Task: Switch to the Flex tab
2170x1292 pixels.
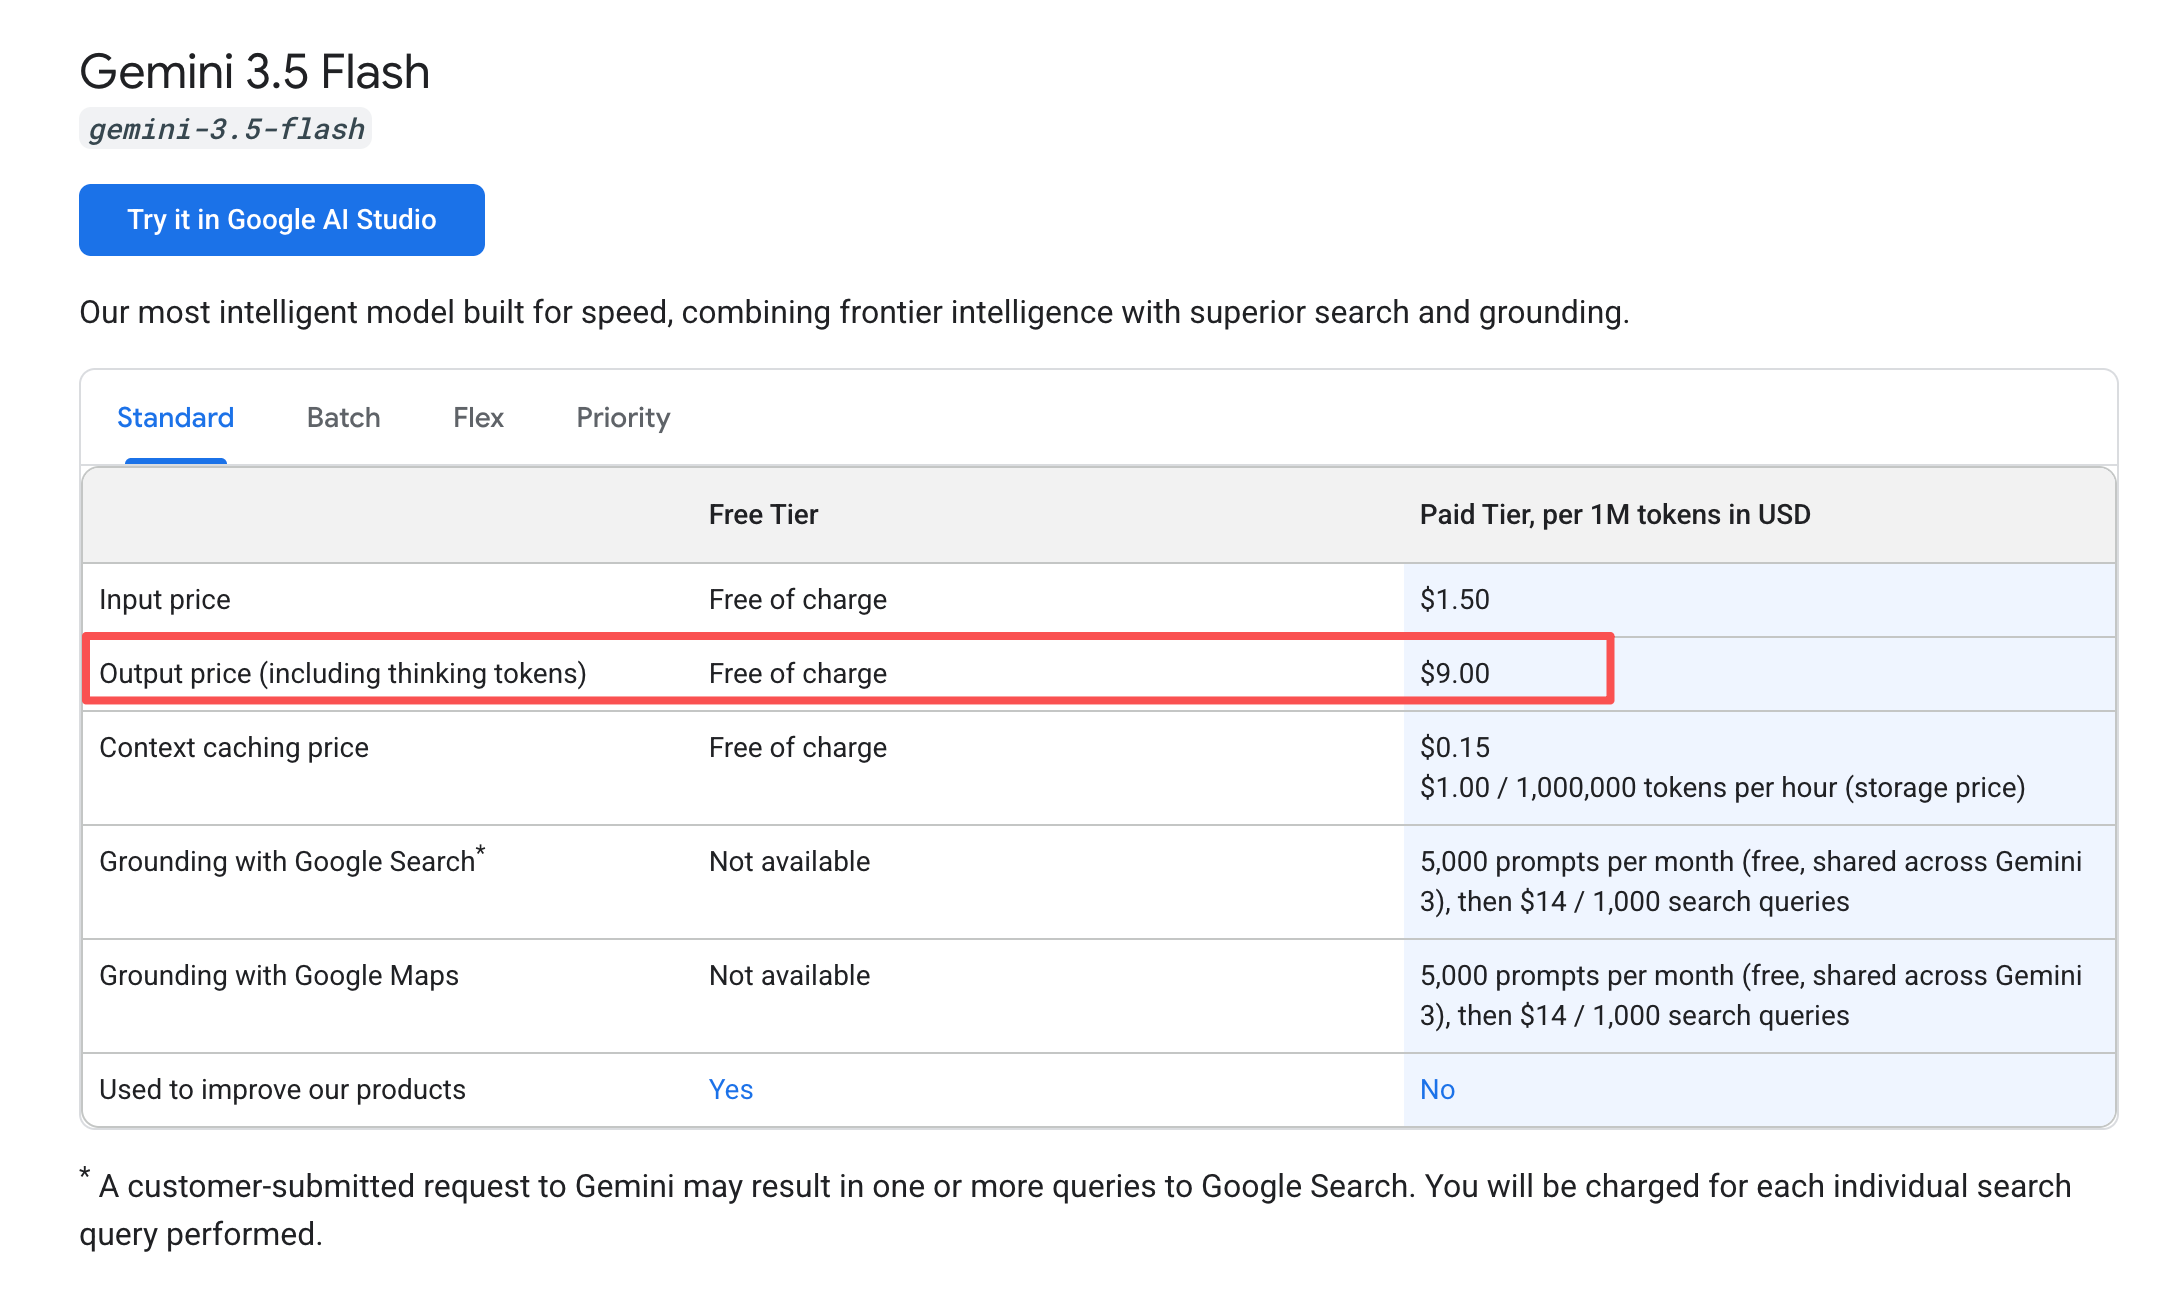Action: 478,417
